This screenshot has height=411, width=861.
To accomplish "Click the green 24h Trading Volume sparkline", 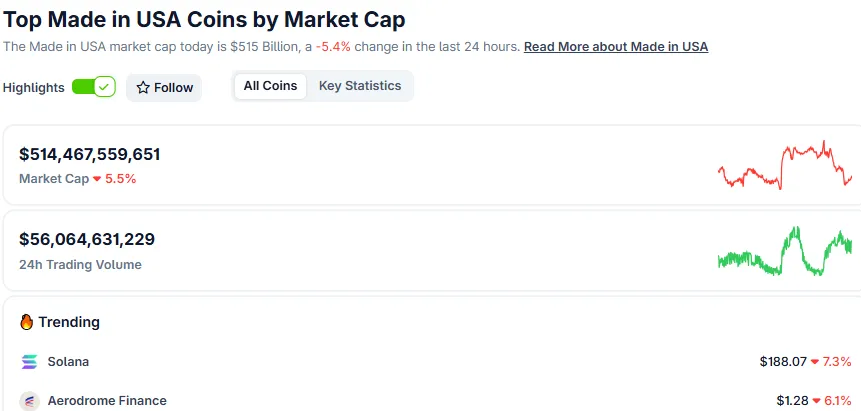I will [785, 251].
